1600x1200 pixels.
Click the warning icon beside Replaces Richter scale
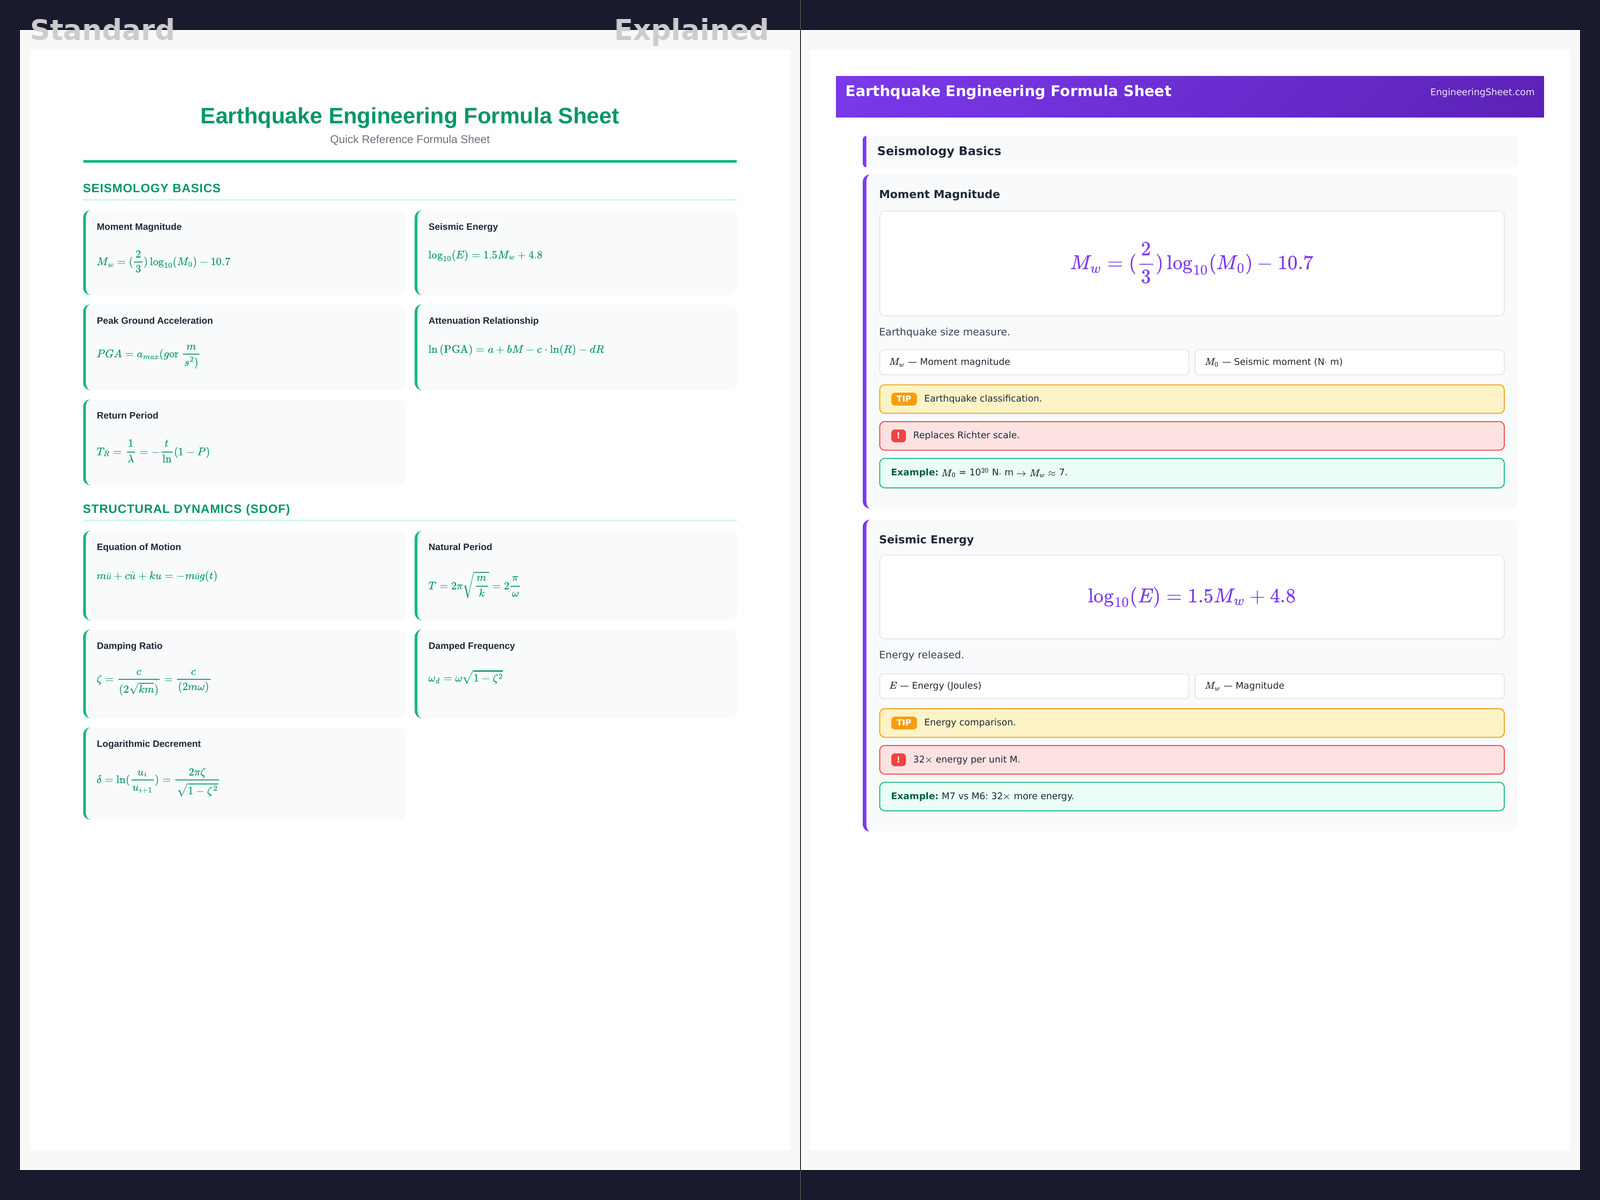click(x=898, y=436)
